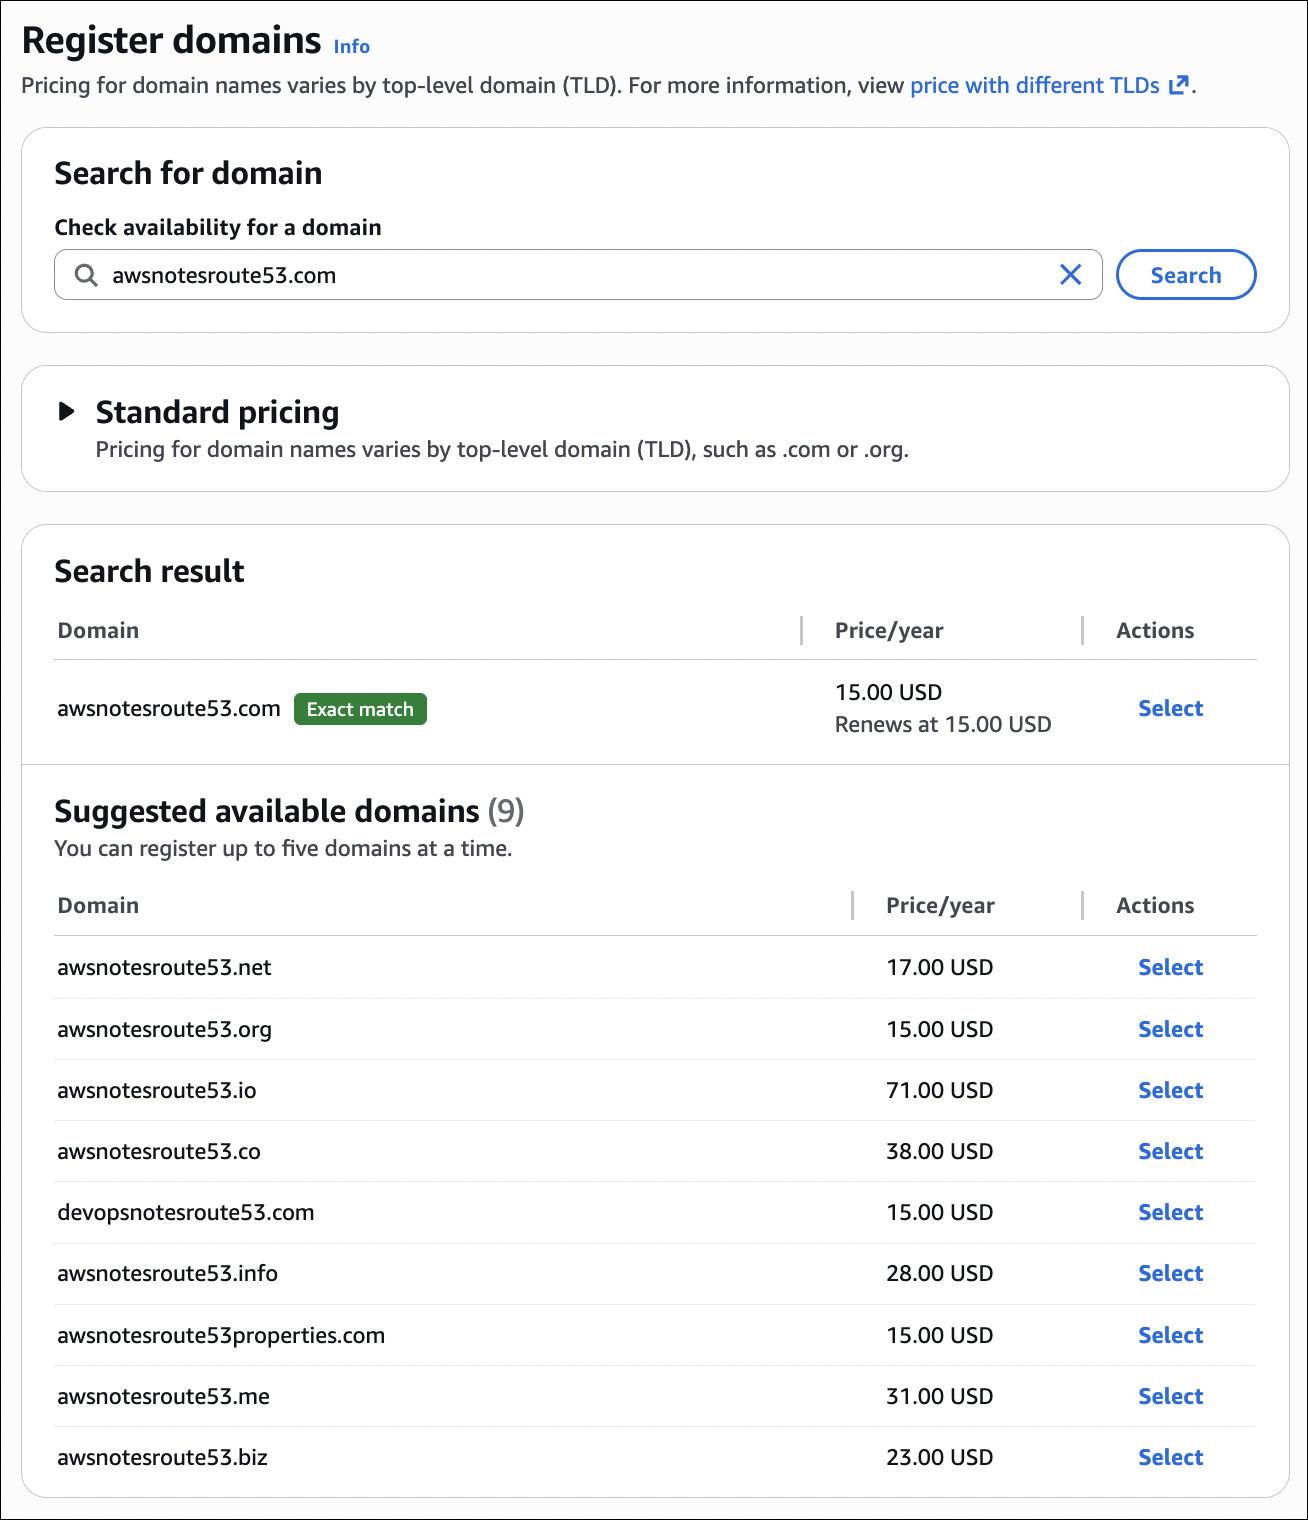The width and height of the screenshot is (1308, 1520).
Task: Select the exact match awsnotesroute53.com domain
Action: pyautogui.click(x=1170, y=709)
